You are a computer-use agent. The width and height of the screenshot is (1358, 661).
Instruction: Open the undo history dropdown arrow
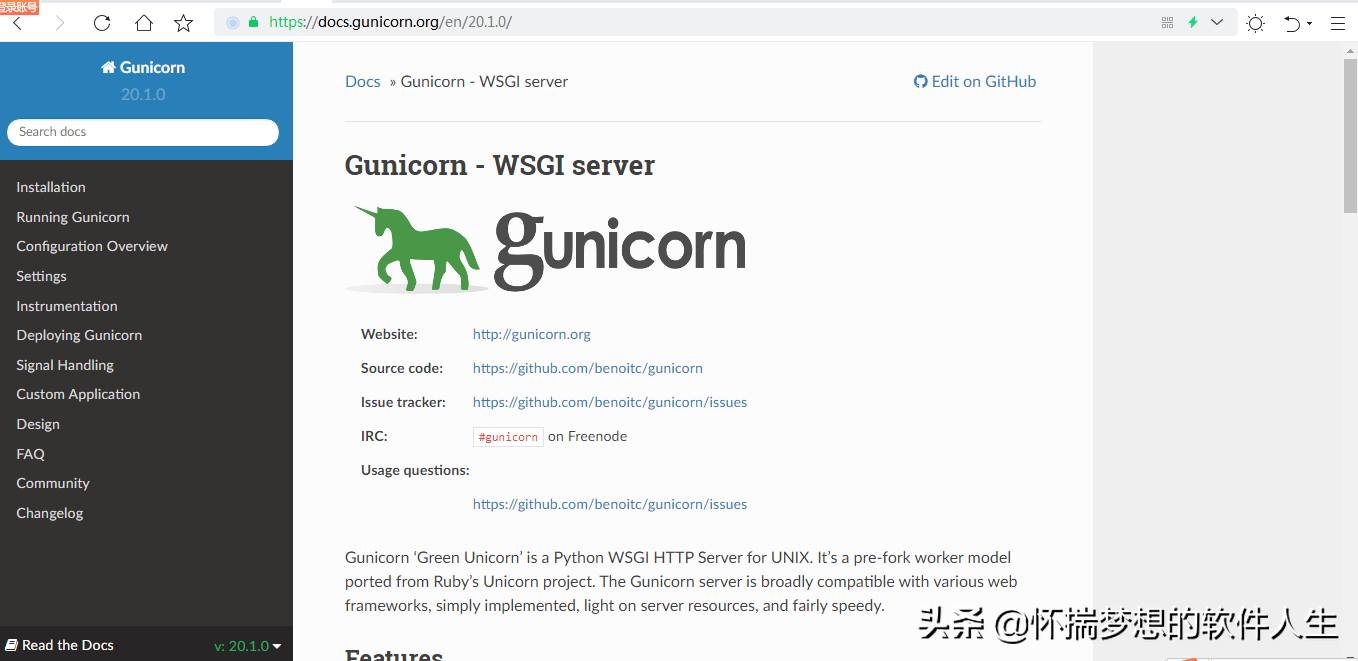[1310, 24]
